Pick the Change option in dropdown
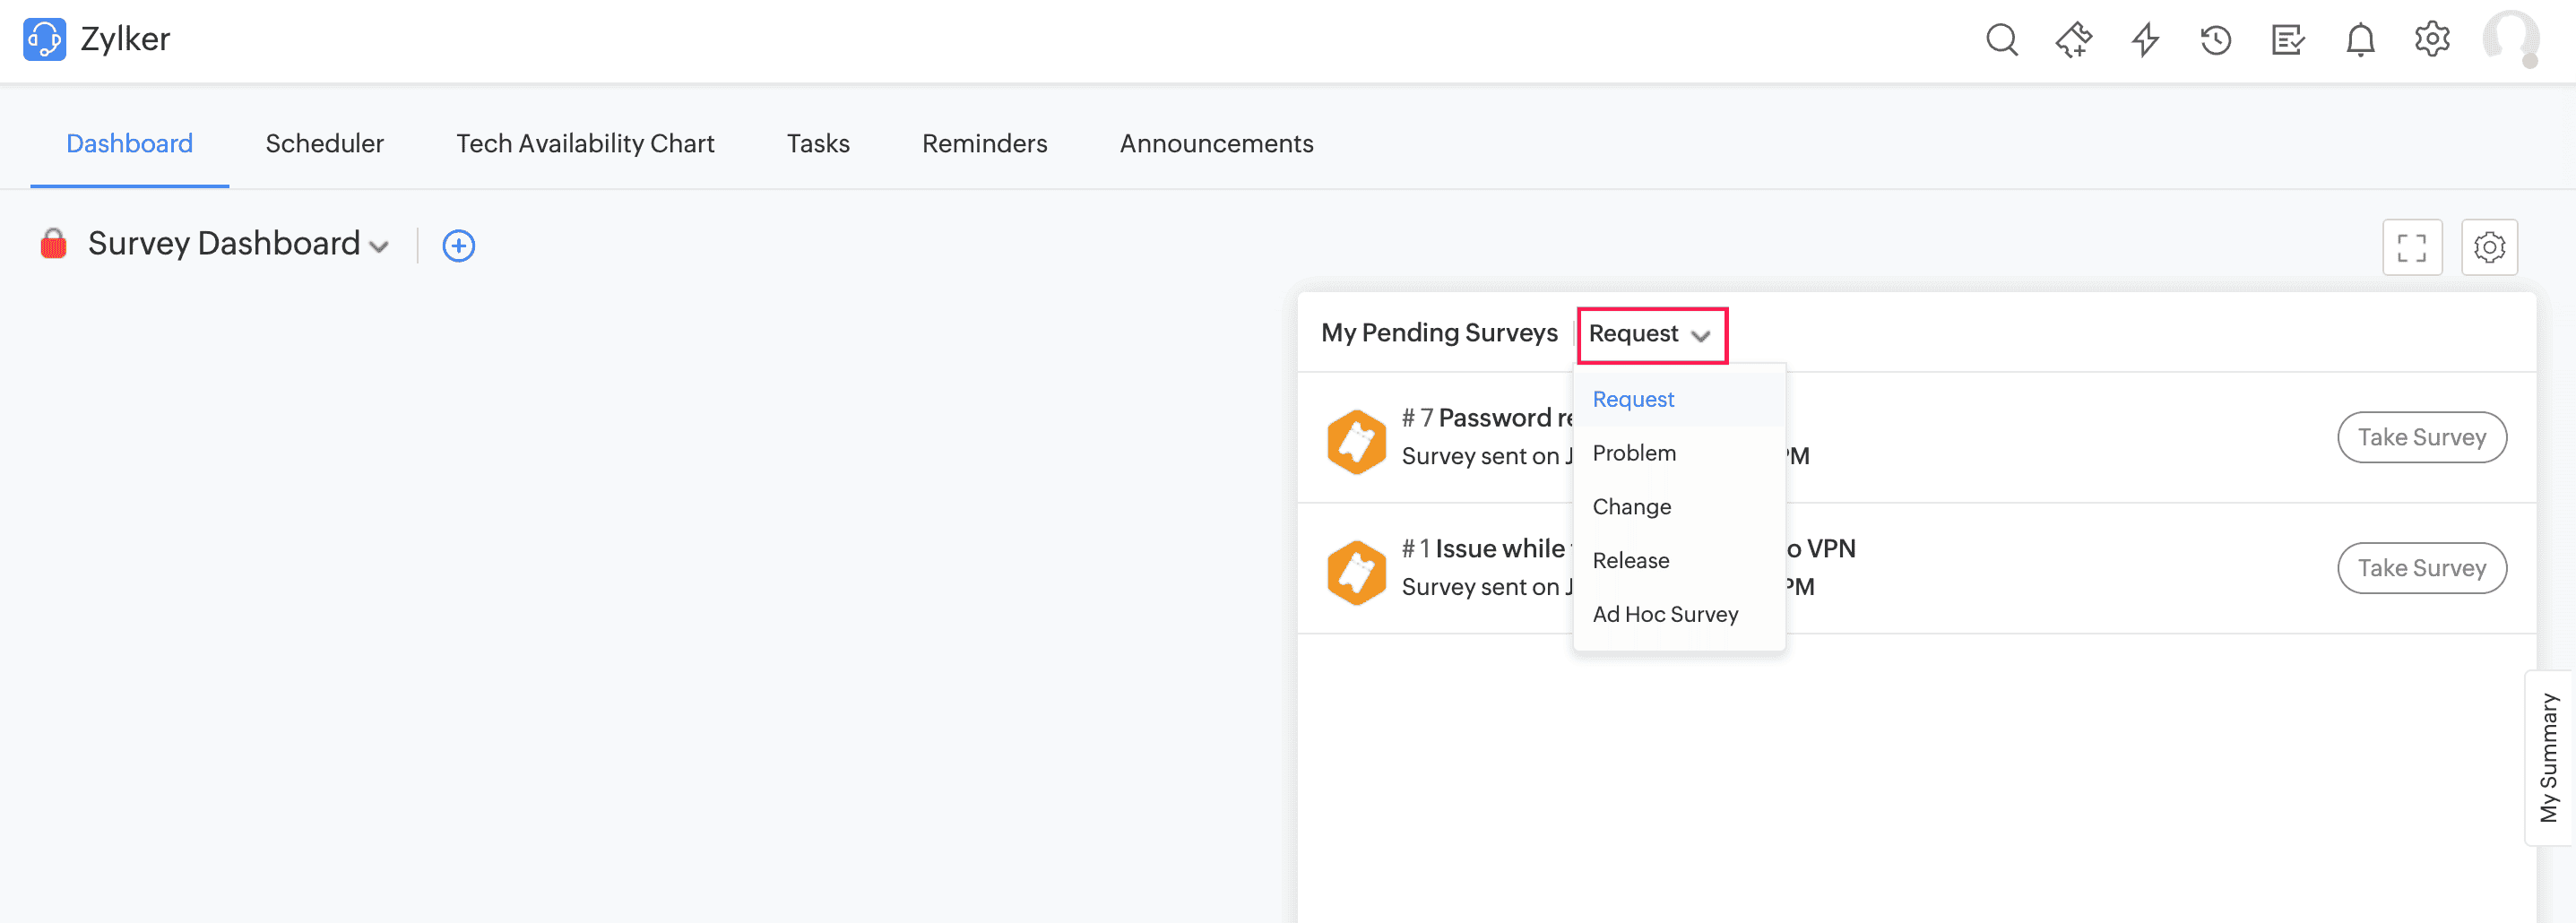 1631,507
